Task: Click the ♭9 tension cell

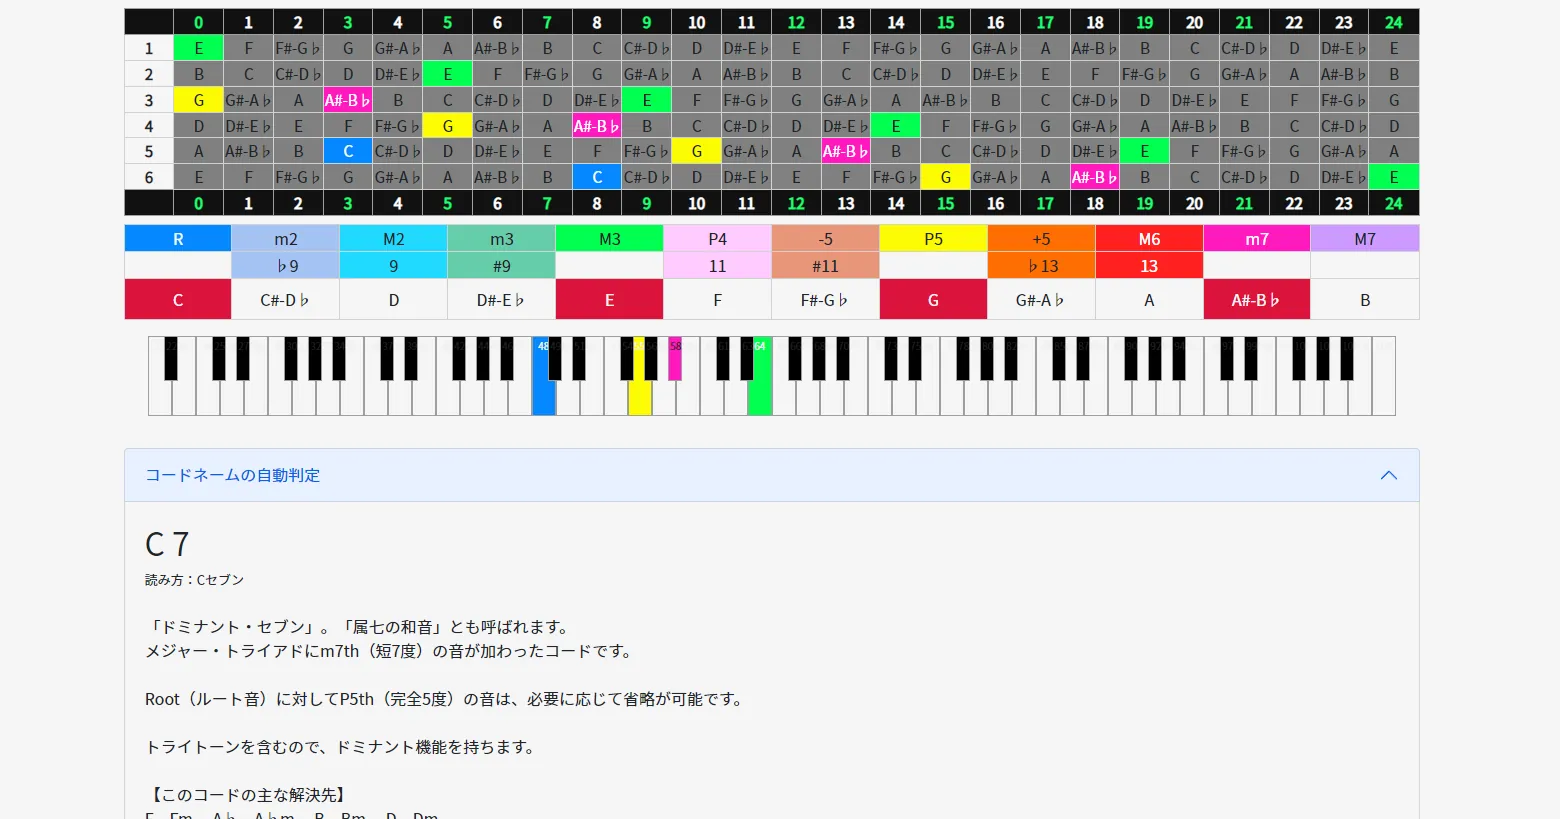Action: (x=286, y=266)
